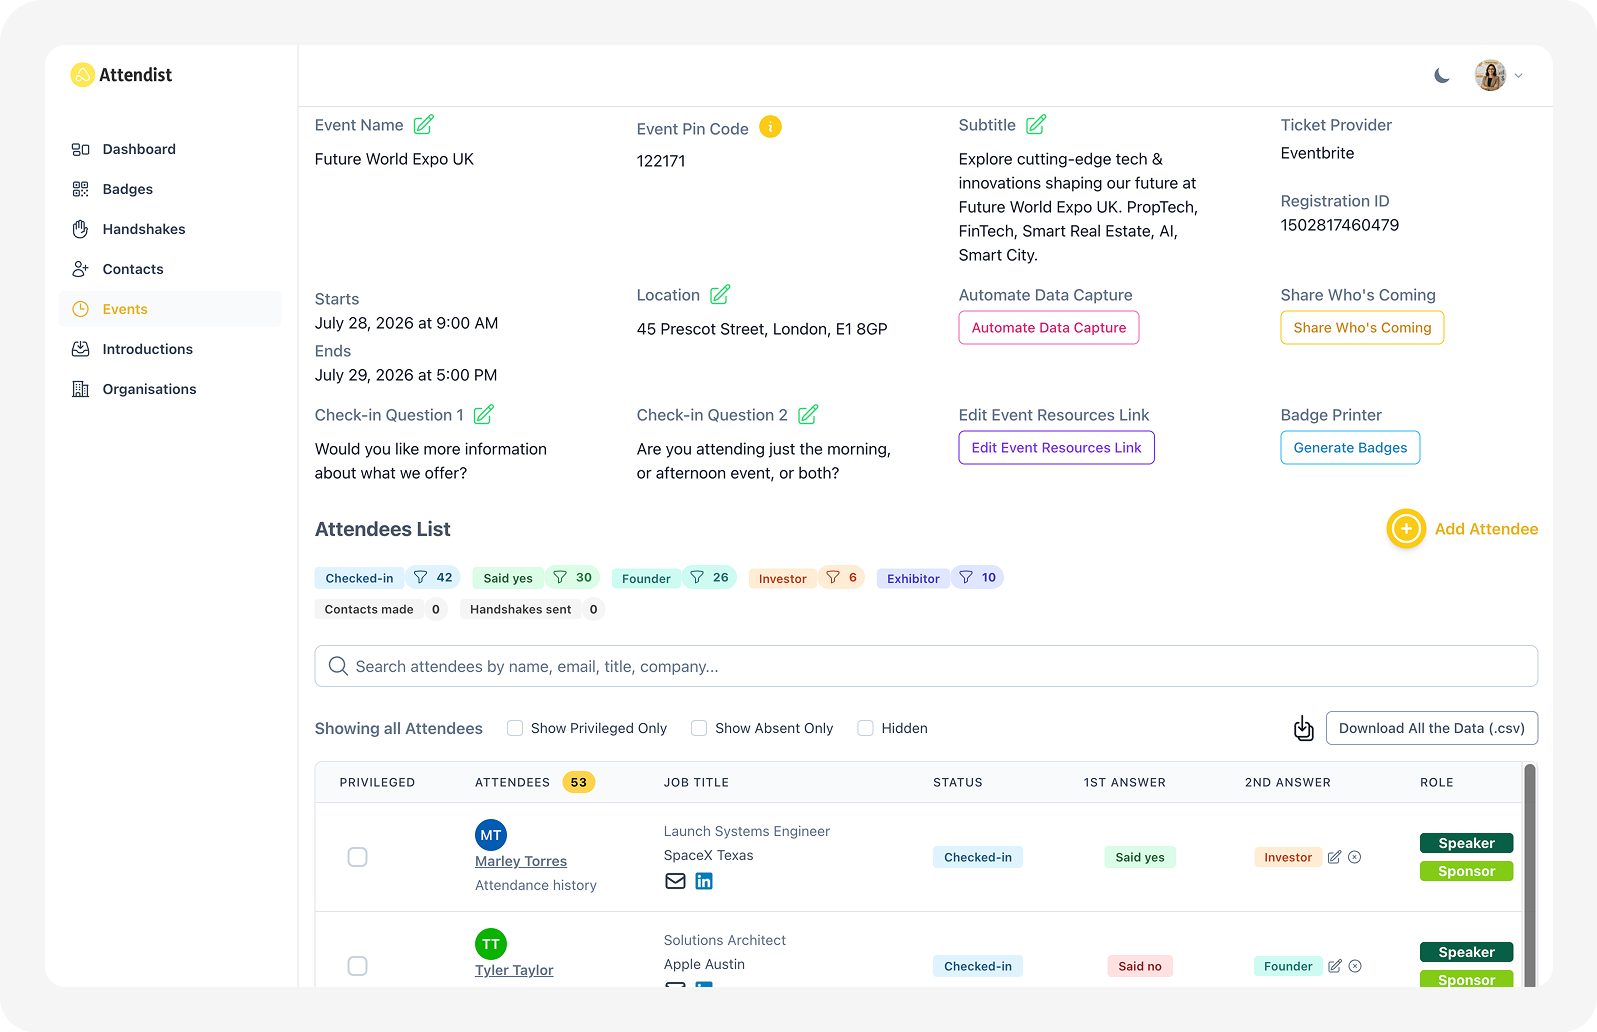Check the Hidden checkbox

pos(866,728)
